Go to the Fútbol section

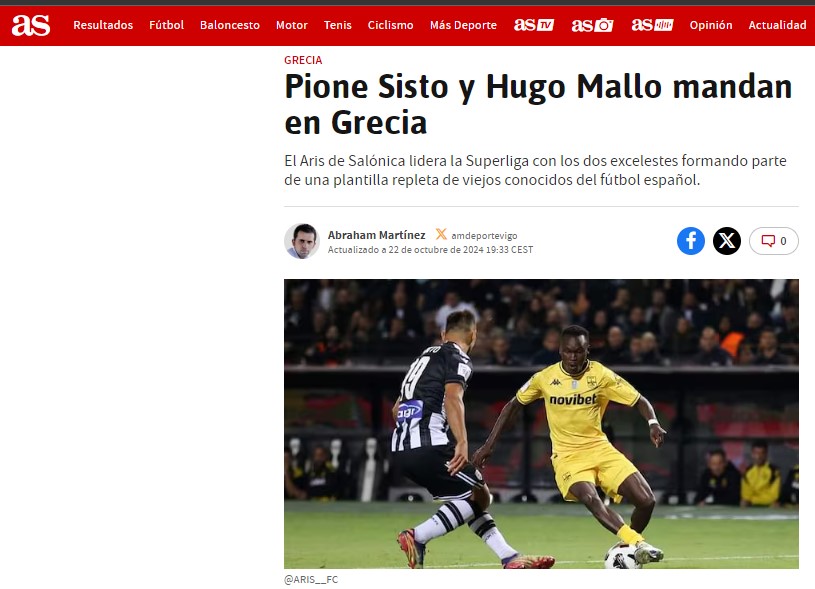166,25
